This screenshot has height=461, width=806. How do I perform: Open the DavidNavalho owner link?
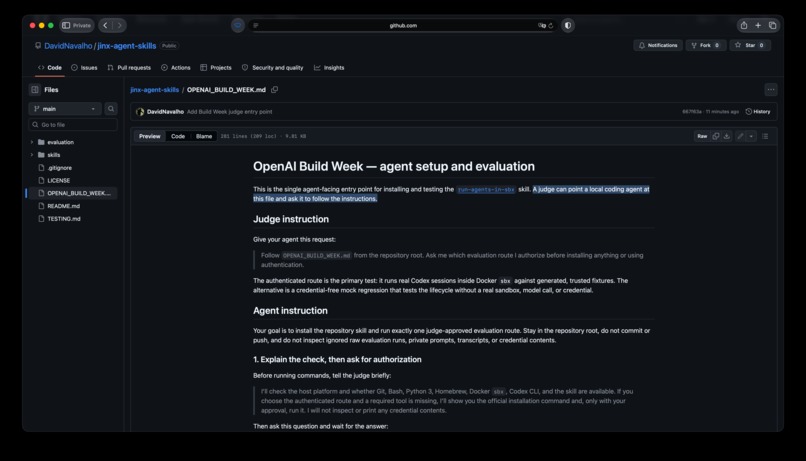[x=68, y=46]
